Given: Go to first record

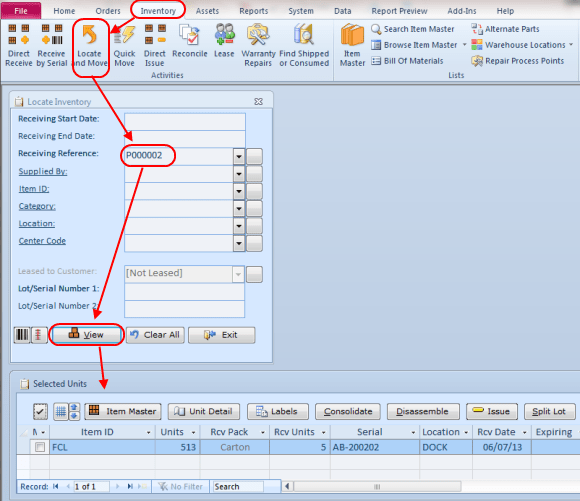Looking at the screenshot, I should click(x=56, y=486).
